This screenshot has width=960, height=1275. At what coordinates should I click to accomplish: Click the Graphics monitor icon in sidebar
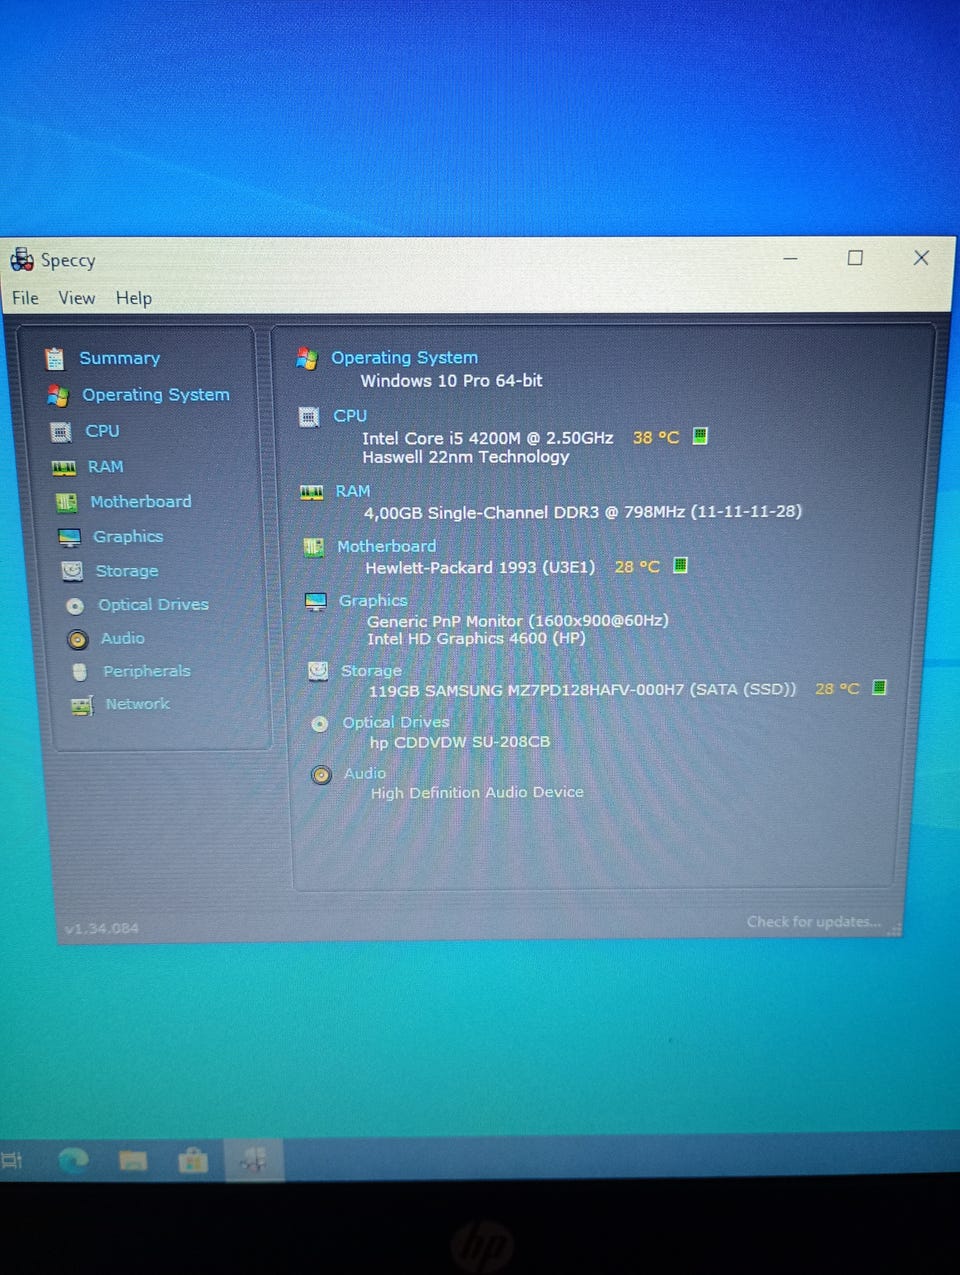[x=69, y=538]
